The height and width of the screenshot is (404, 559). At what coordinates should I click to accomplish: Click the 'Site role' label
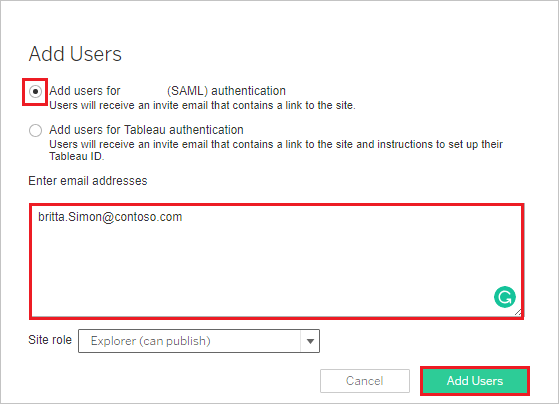(50, 340)
